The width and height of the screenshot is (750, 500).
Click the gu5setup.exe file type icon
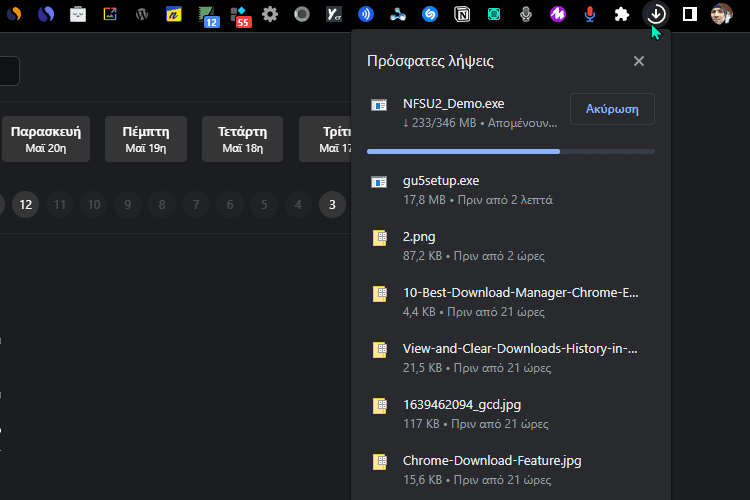[x=379, y=182]
